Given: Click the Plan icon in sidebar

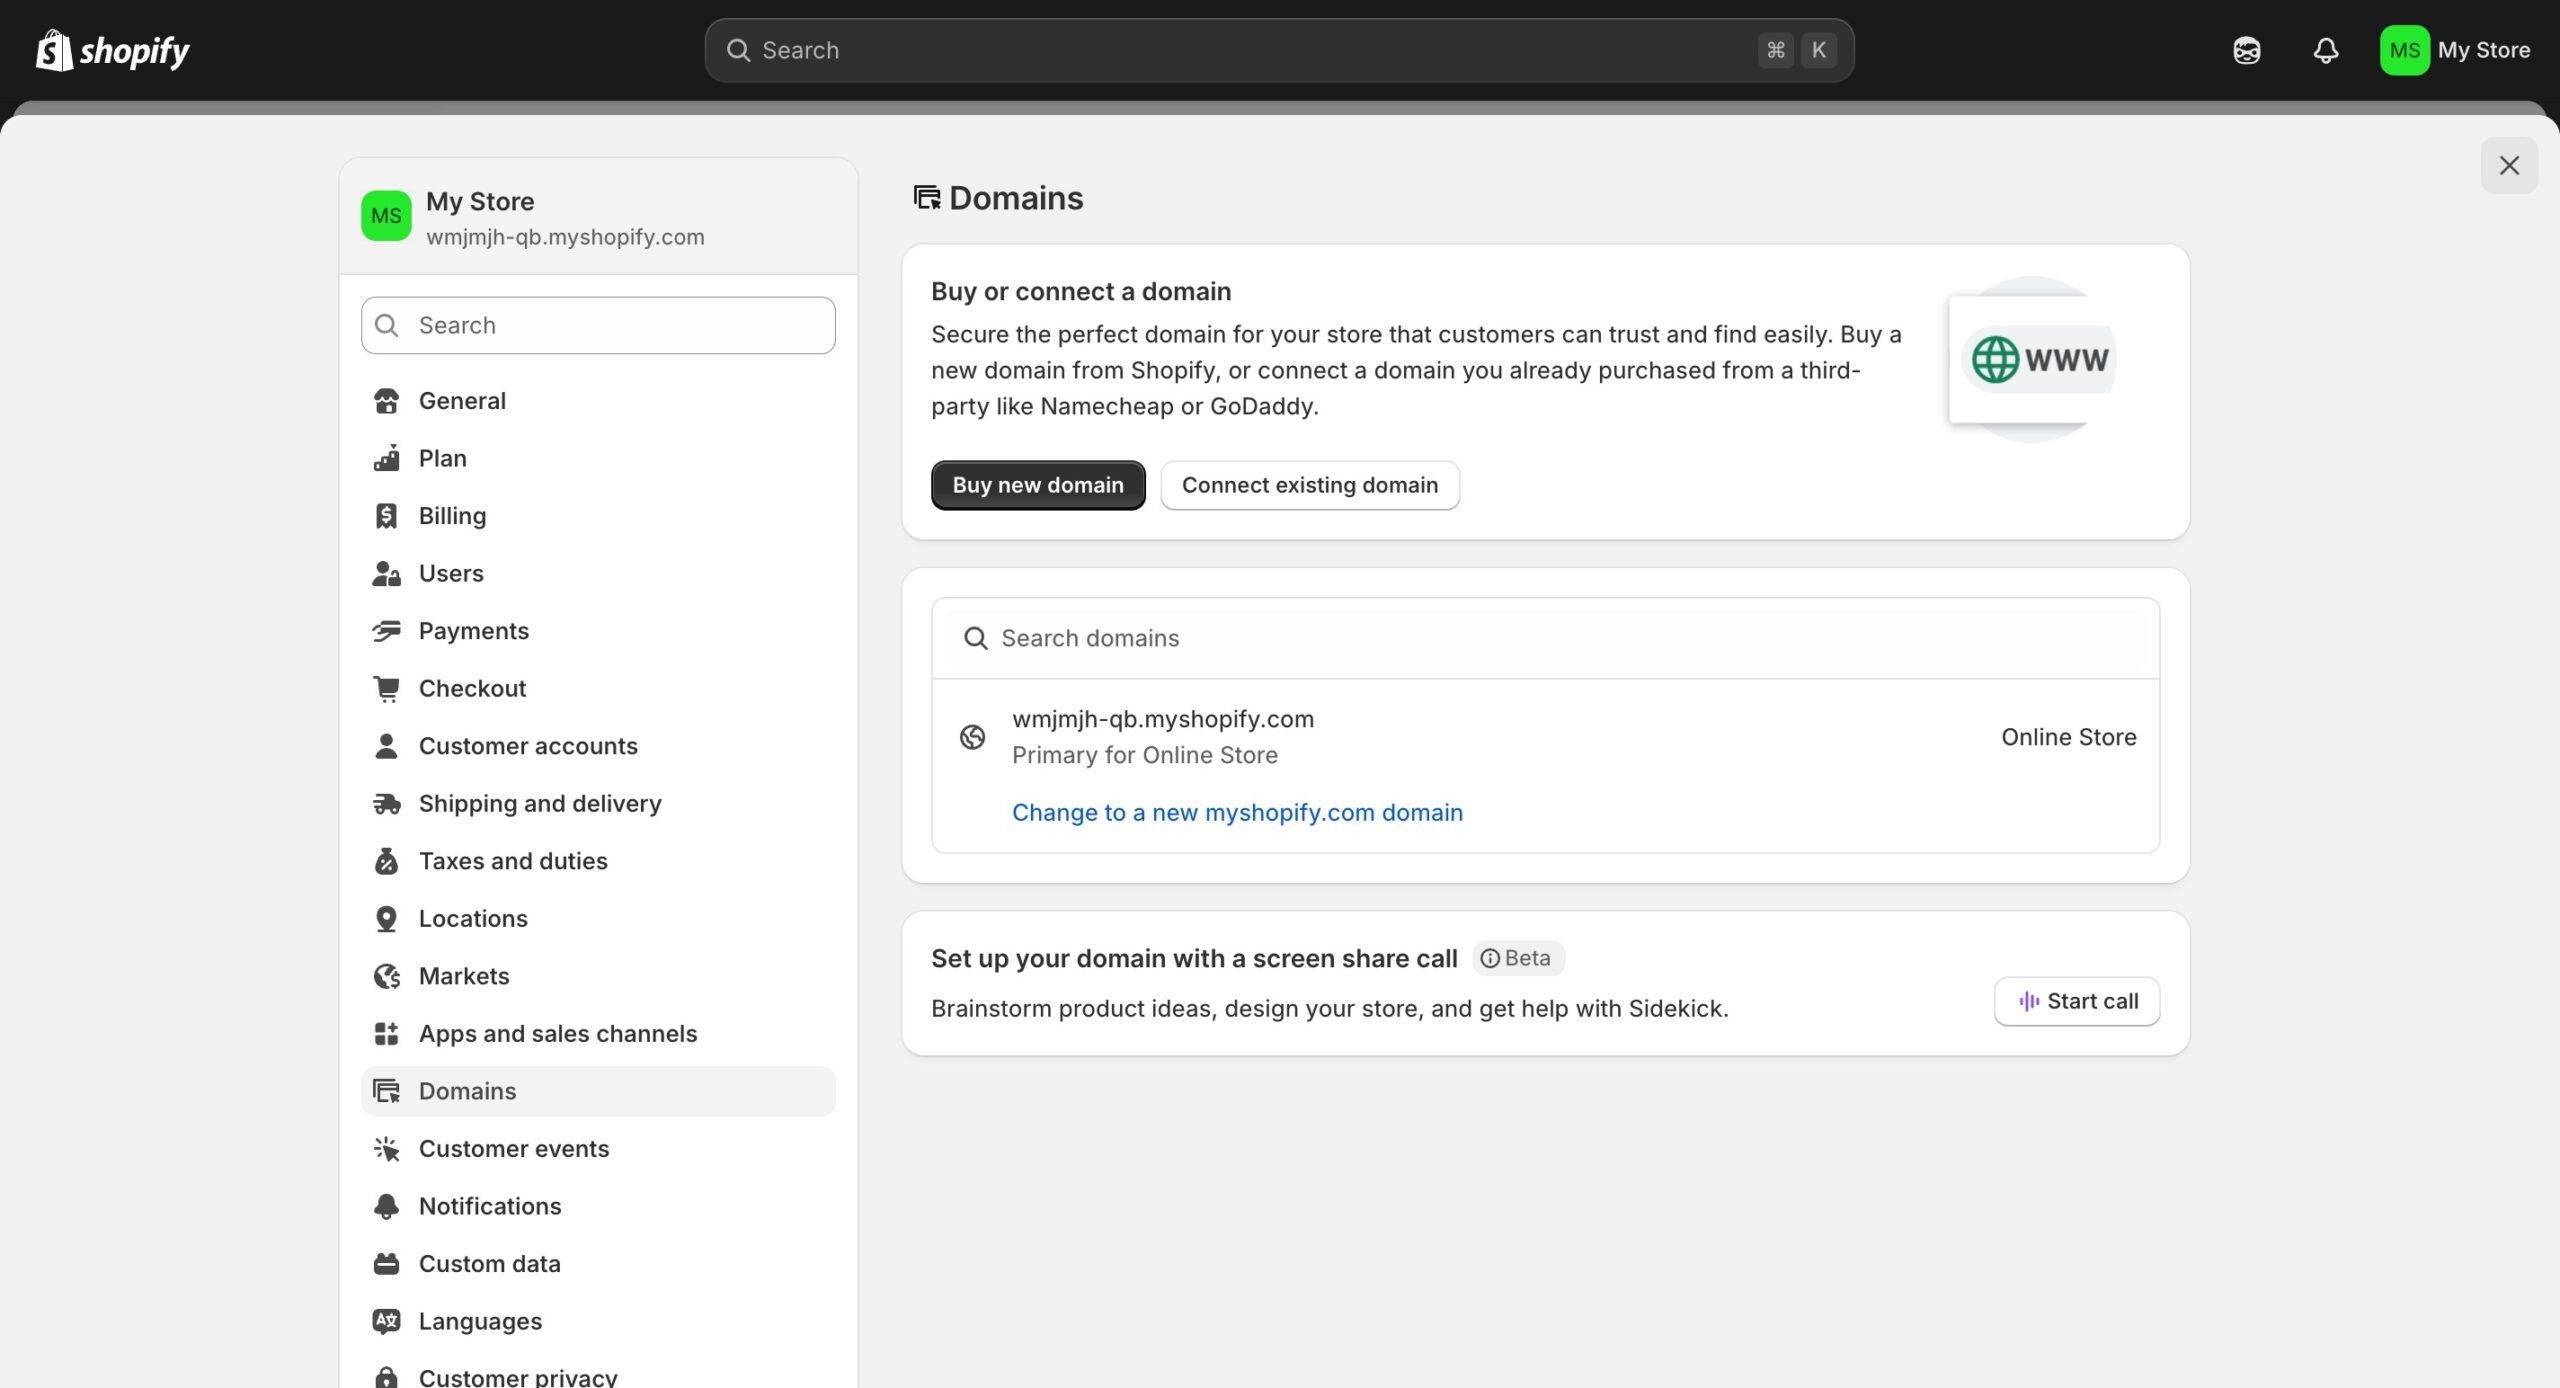Looking at the screenshot, I should pyautogui.click(x=386, y=458).
